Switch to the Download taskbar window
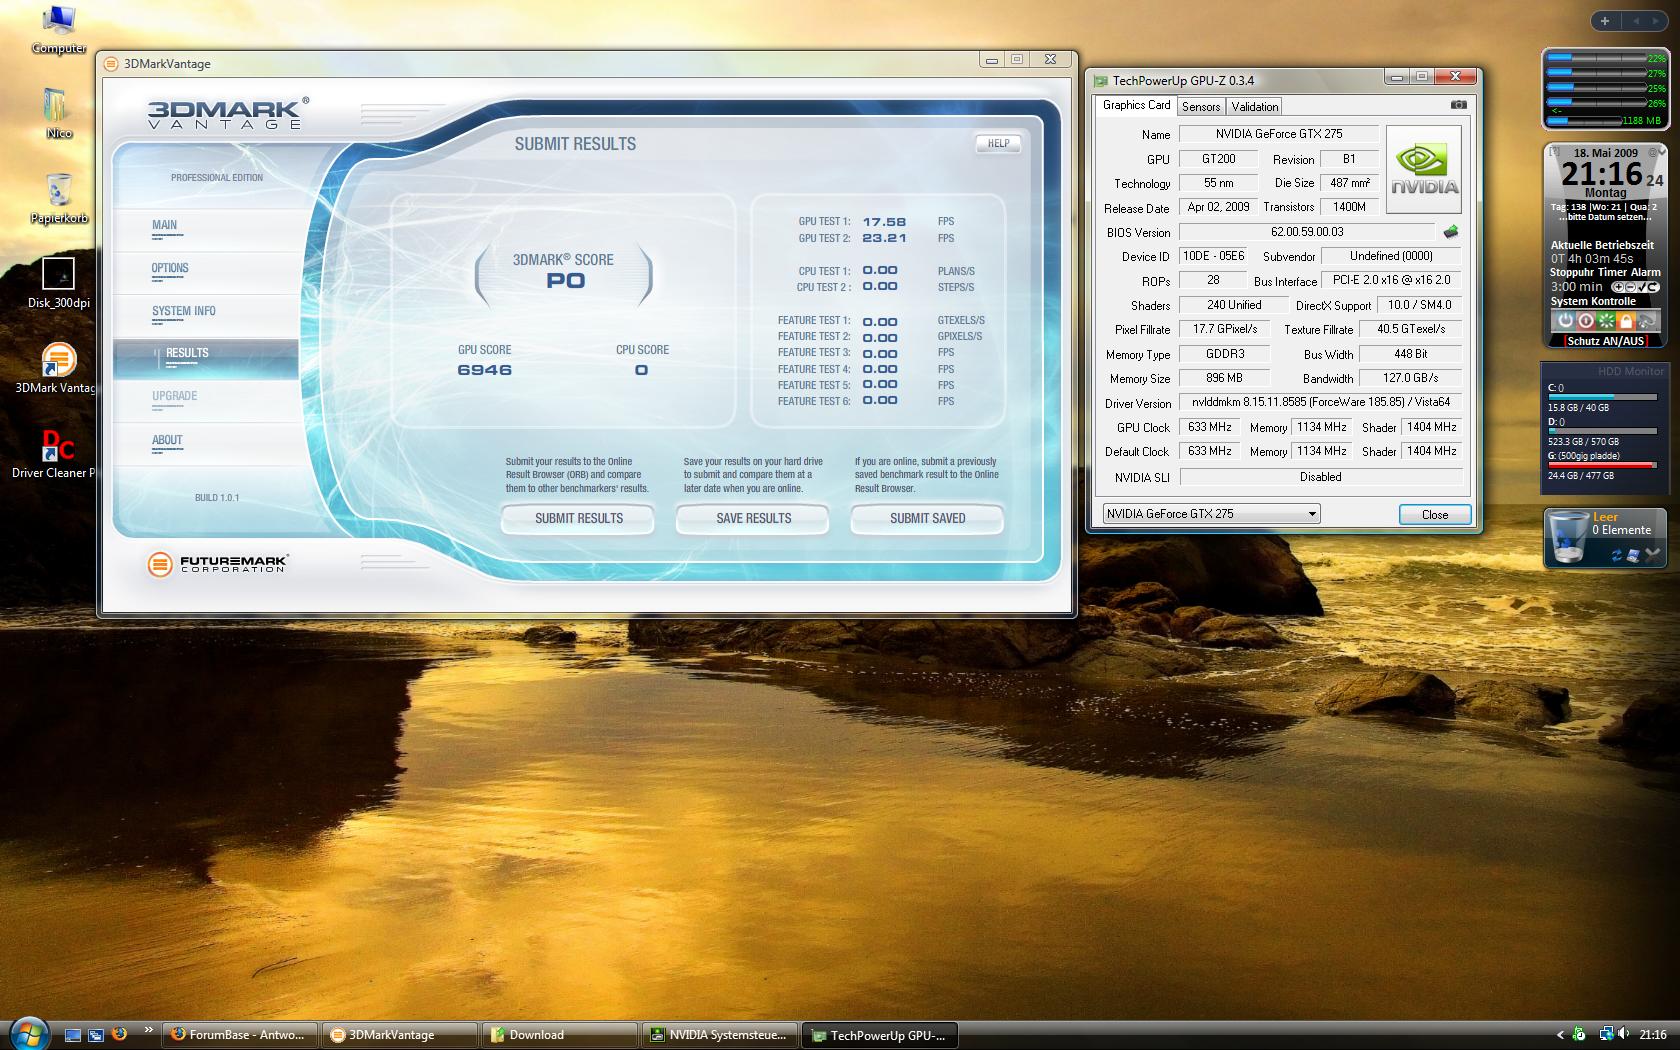The image size is (1680, 1050). click(x=561, y=1035)
